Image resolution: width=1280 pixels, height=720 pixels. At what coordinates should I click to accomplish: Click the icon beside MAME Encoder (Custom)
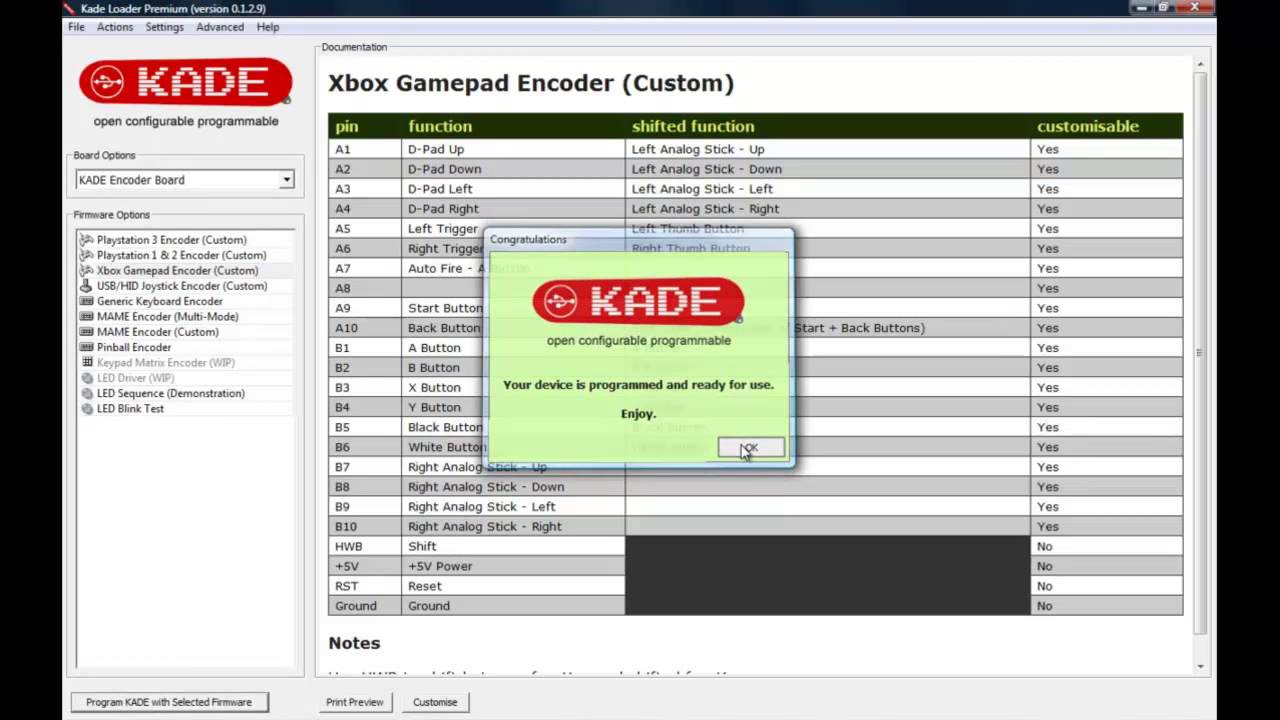point(87,332)
